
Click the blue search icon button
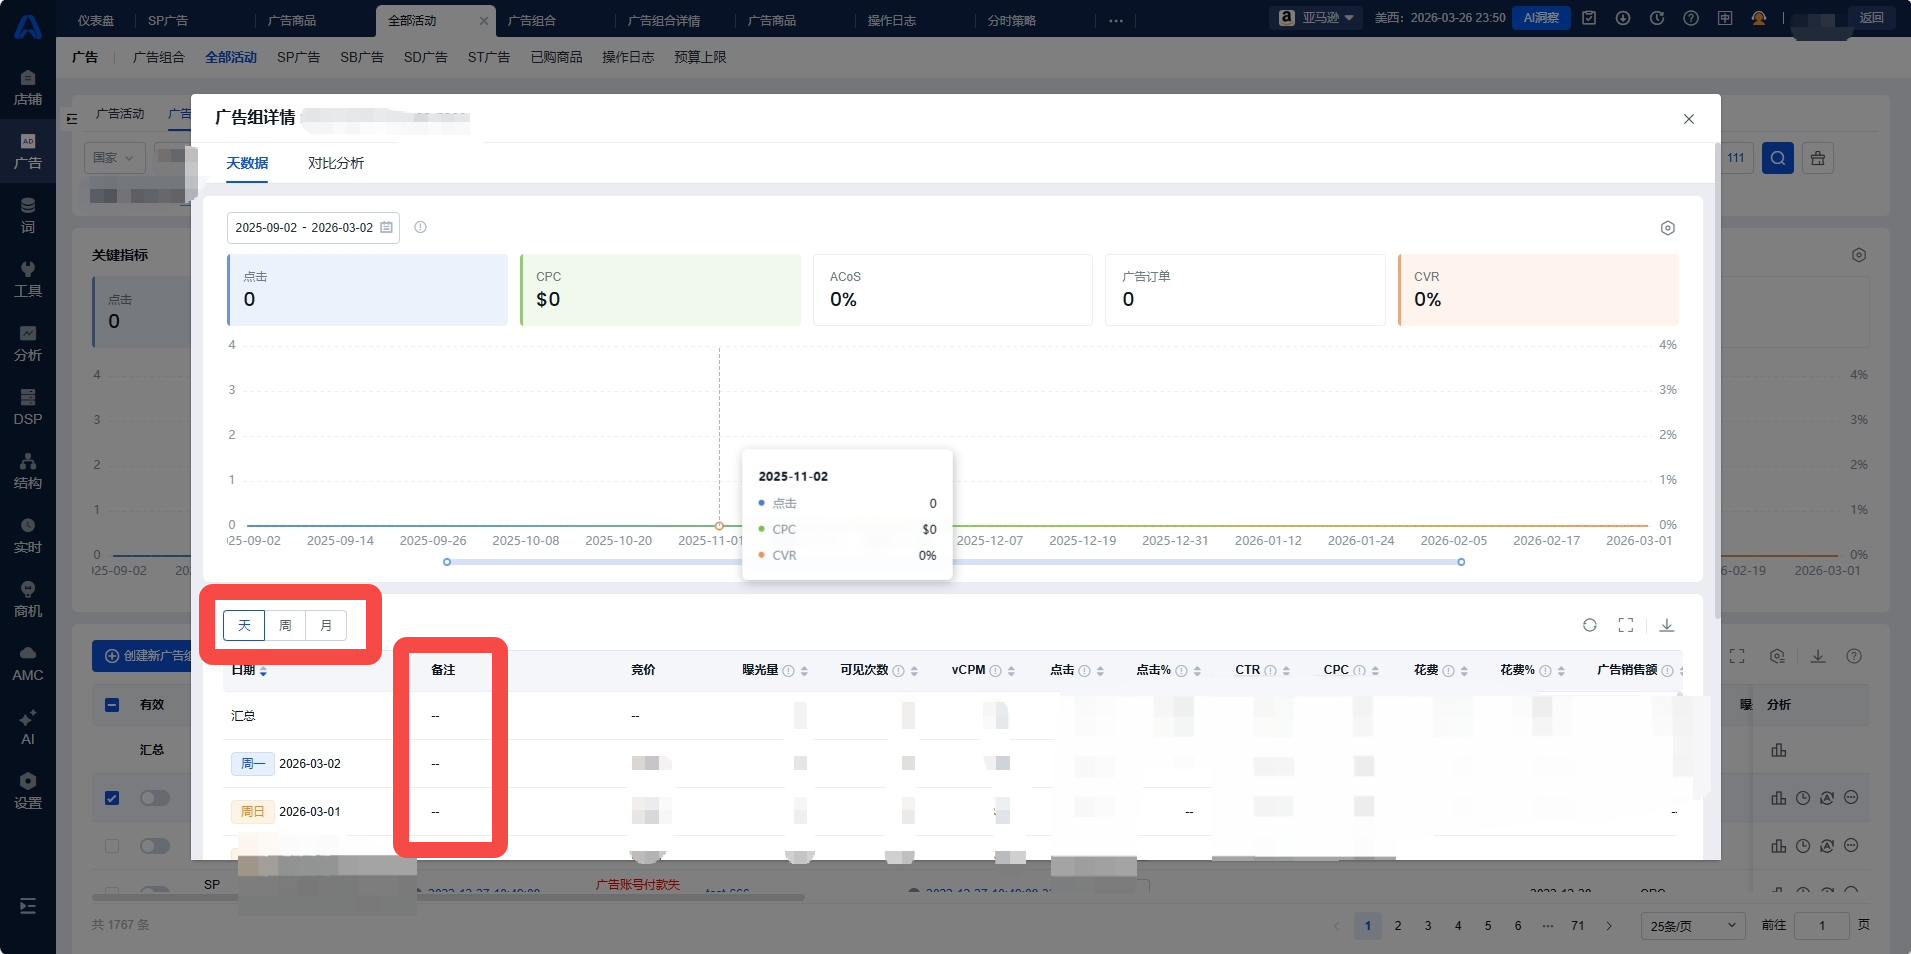pyautogui.click(x=1777, y=158)
